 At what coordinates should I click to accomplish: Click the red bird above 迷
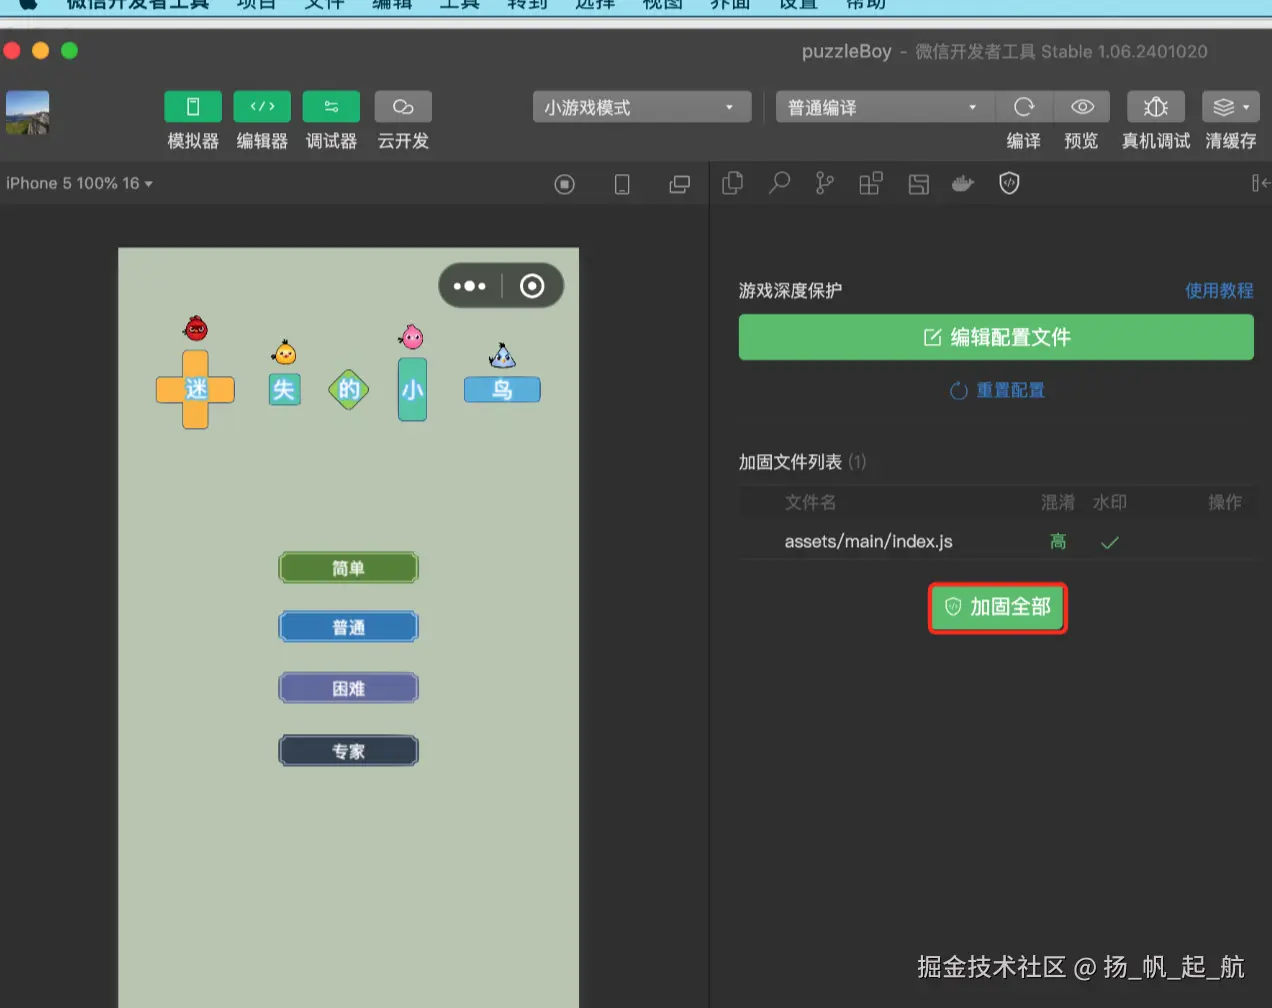pyautogui.click(x=196, y=328)
